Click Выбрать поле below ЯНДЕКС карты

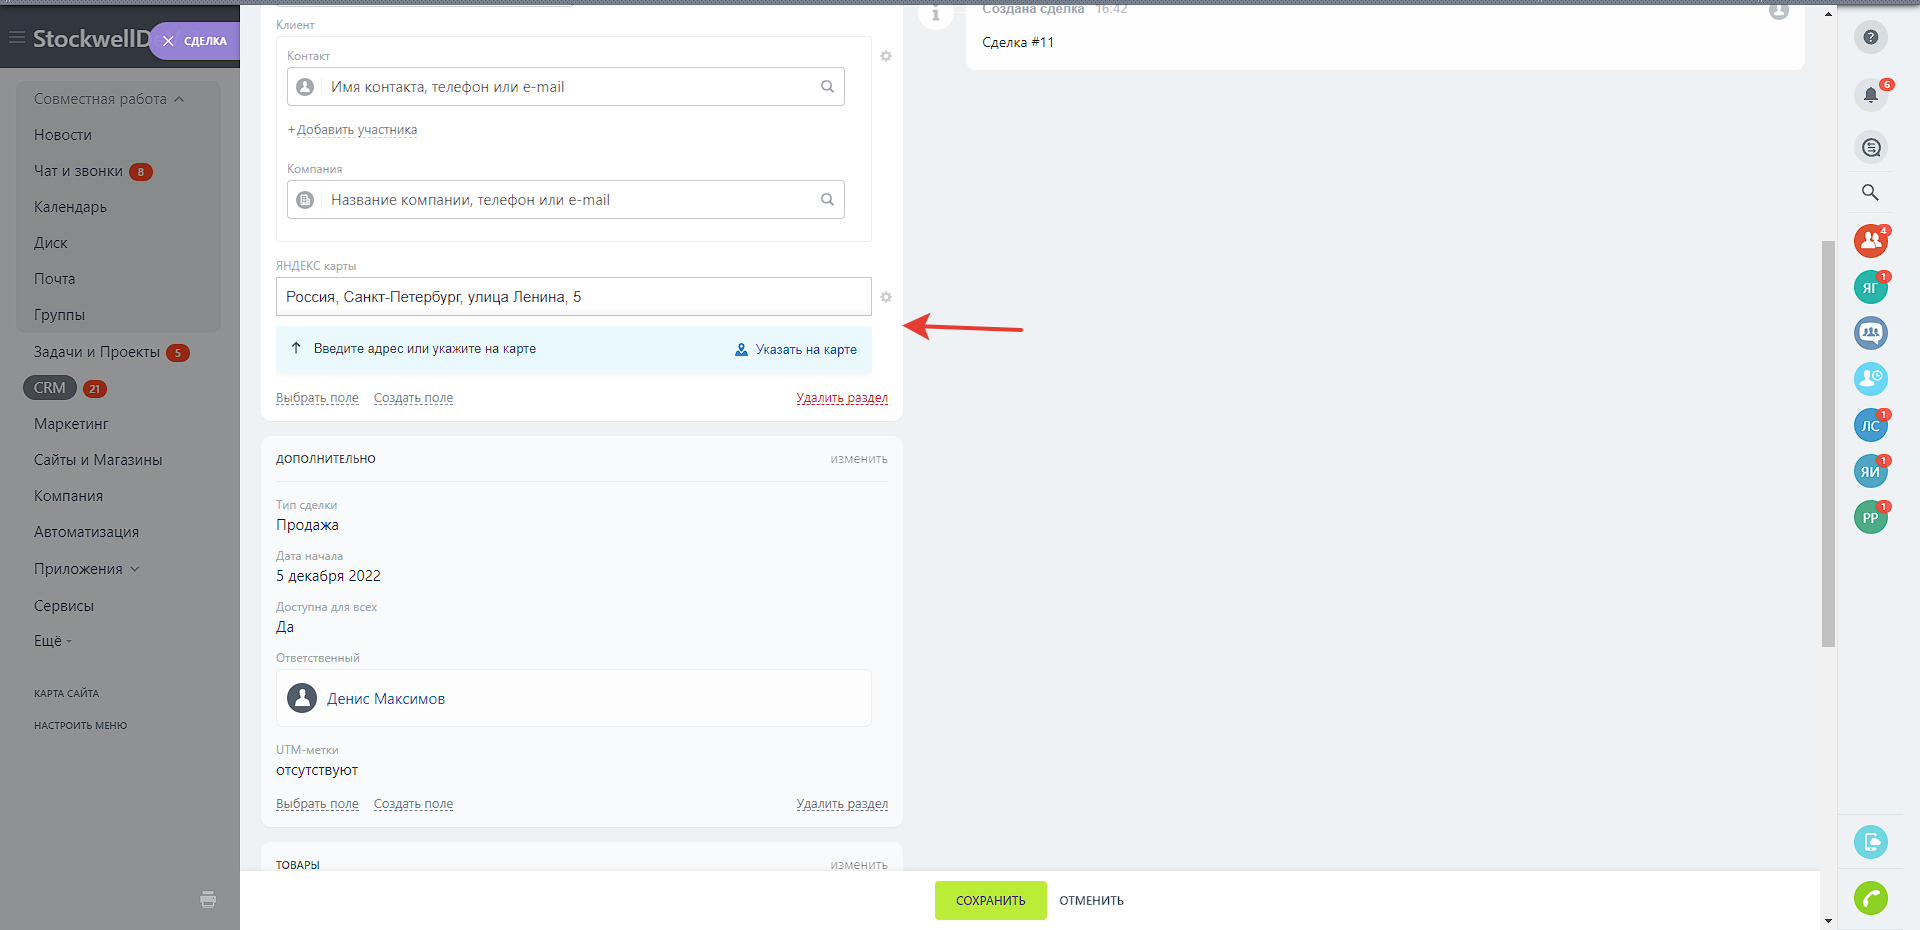coord(317,398)
